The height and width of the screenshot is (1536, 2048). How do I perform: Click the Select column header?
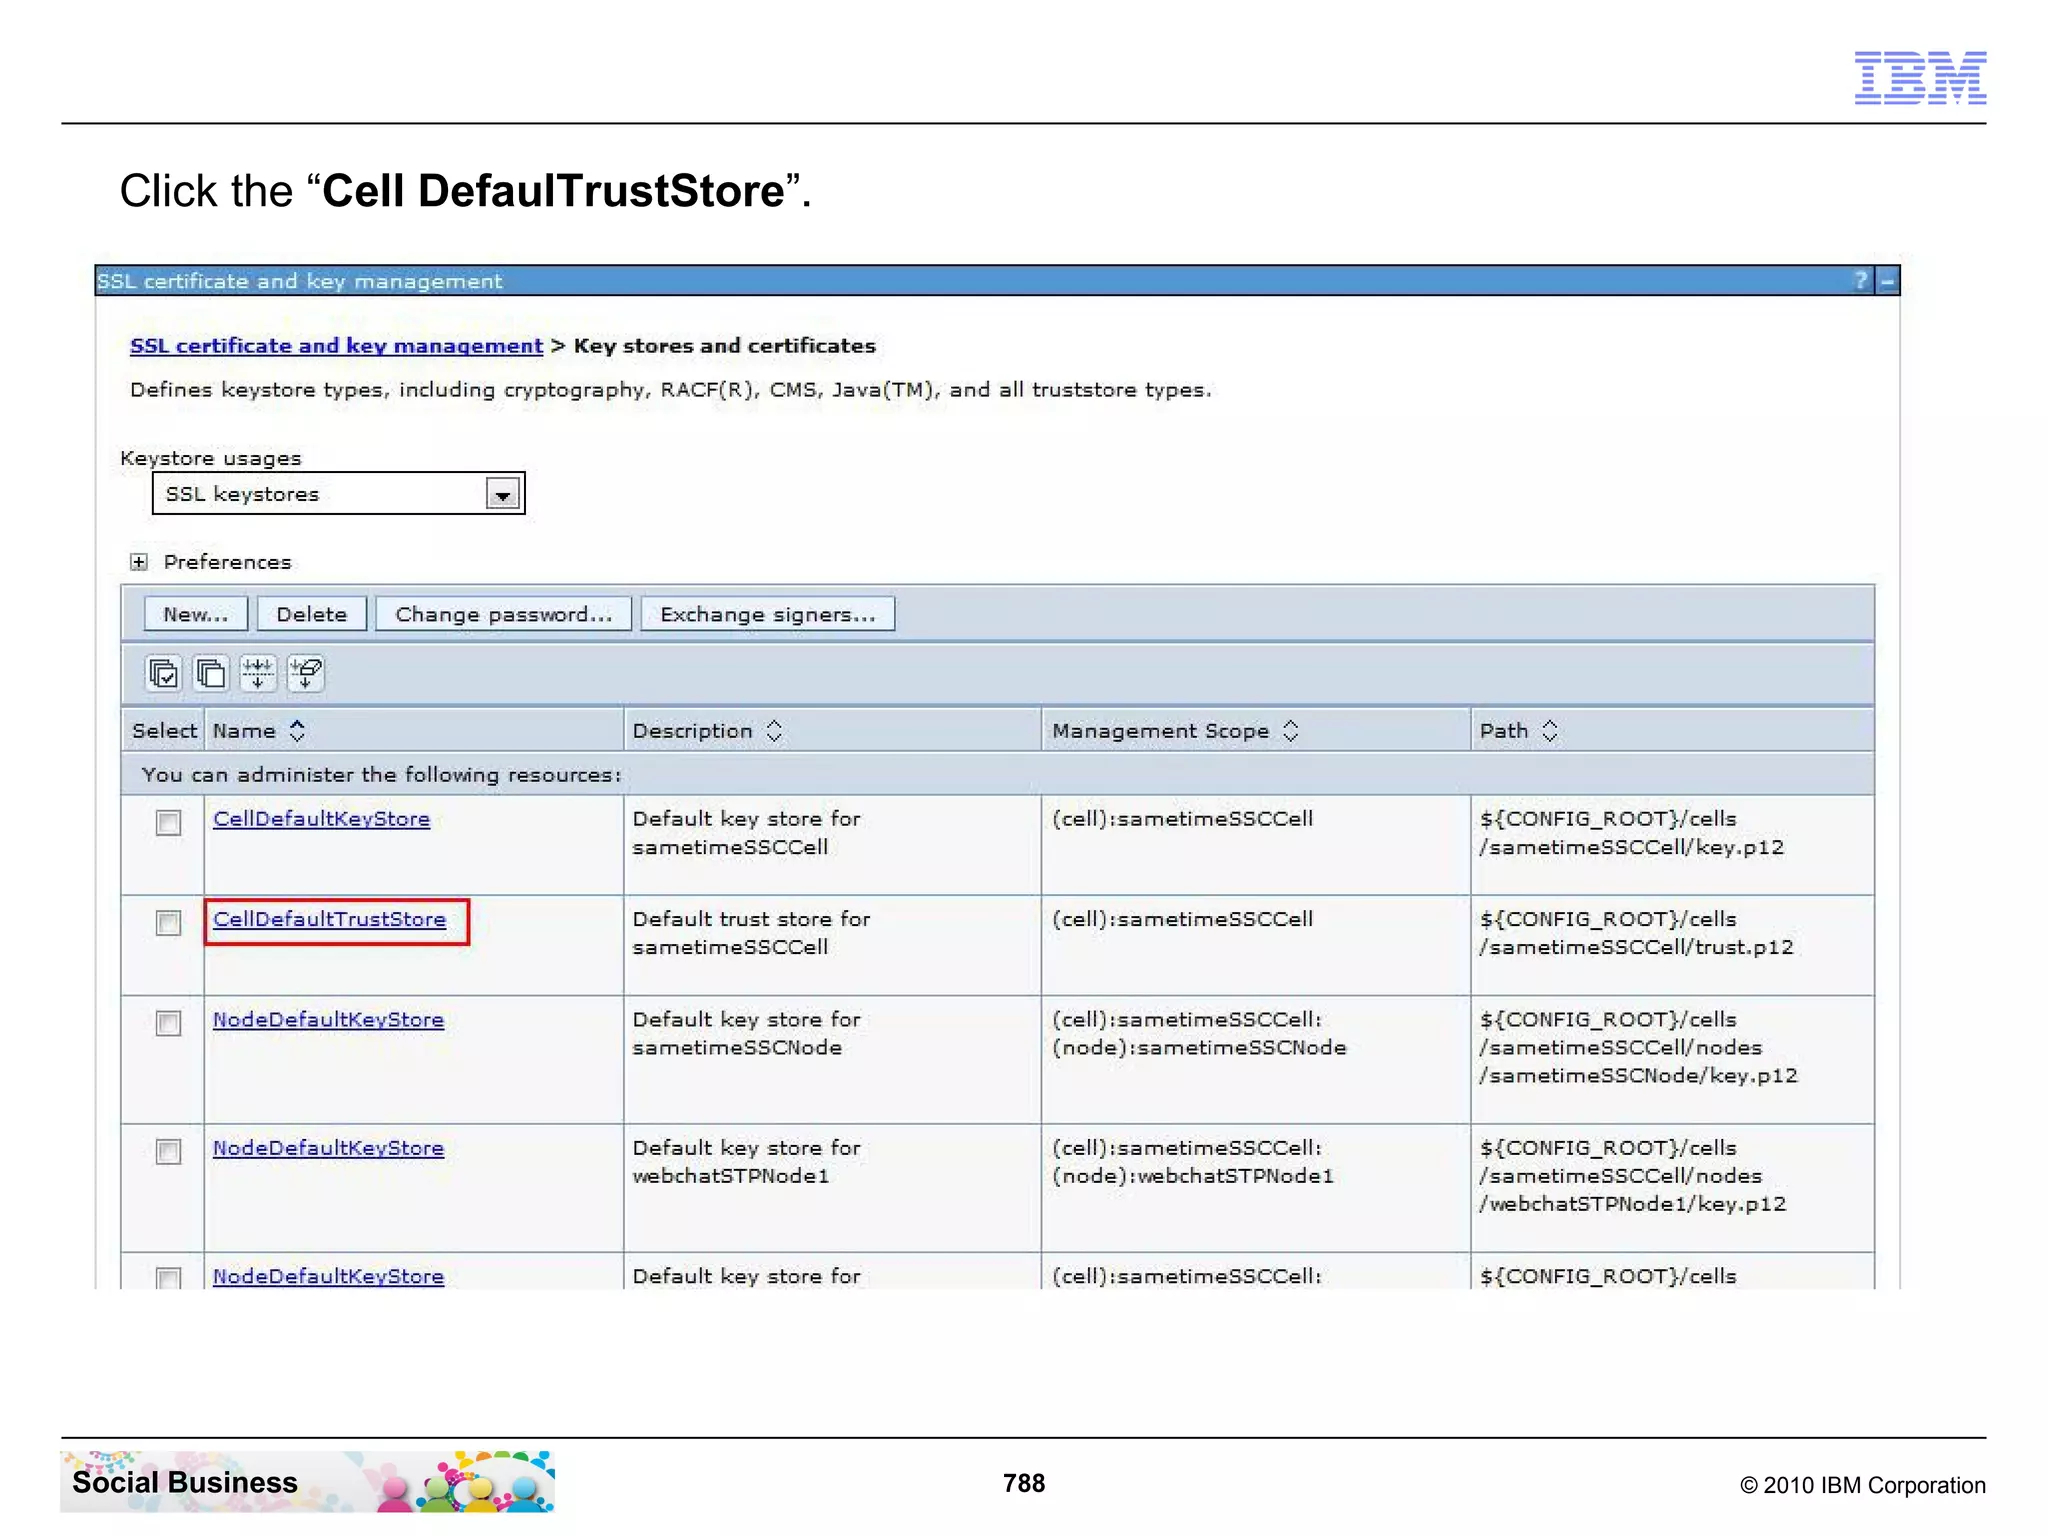pos(164,731)
